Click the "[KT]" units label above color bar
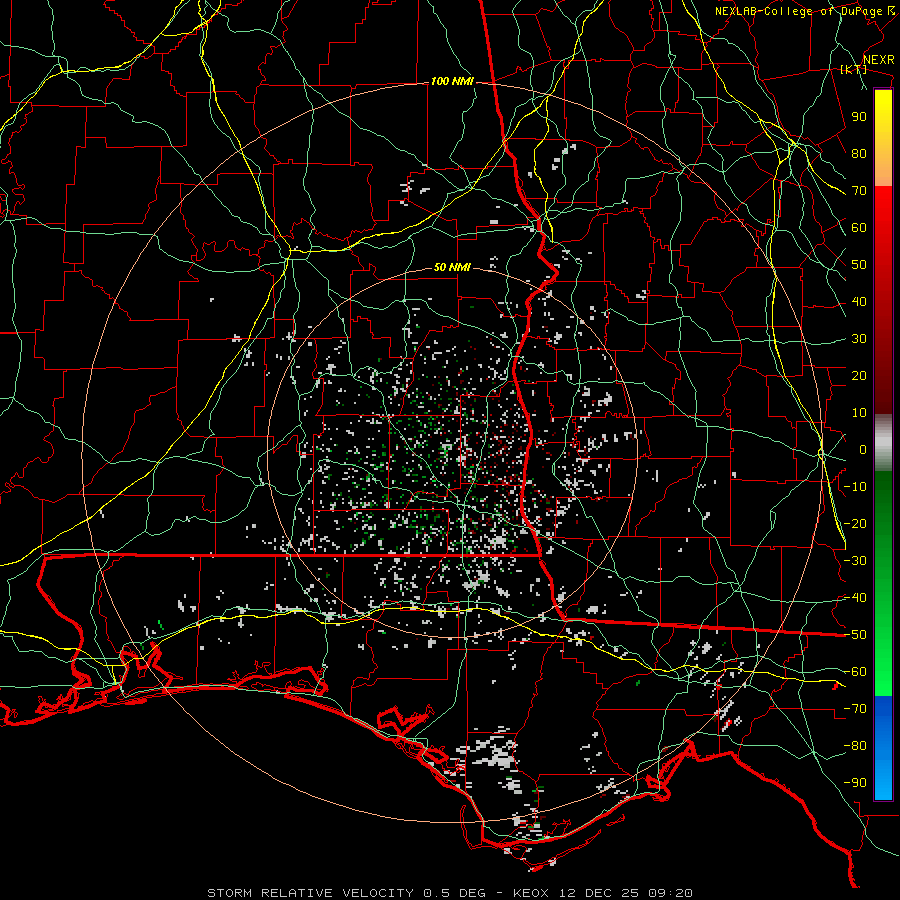Viewport: 900px width, 900px height. (854, 69)
